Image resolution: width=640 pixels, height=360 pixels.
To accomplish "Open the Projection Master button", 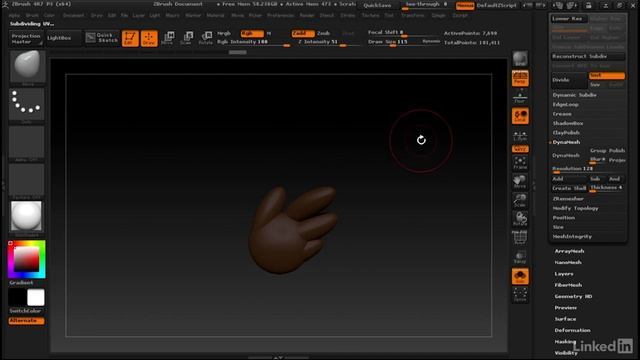I will tap(26, 39).
